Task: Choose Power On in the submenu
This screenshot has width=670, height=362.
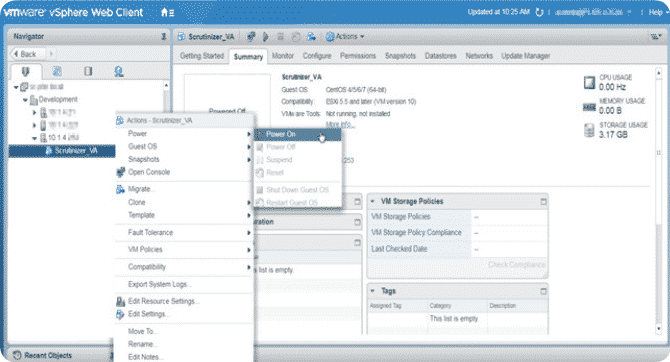Action: pyautogui.click(x=298, y=134)
